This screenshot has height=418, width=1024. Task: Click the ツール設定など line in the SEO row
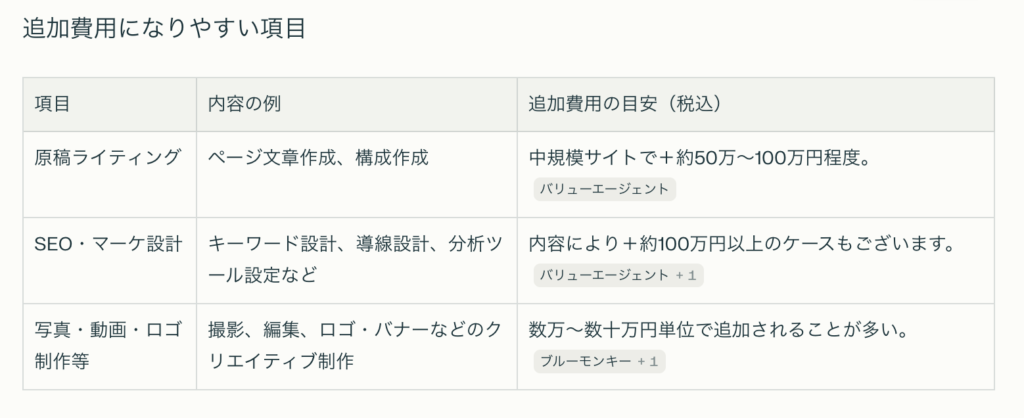(262, 274)
